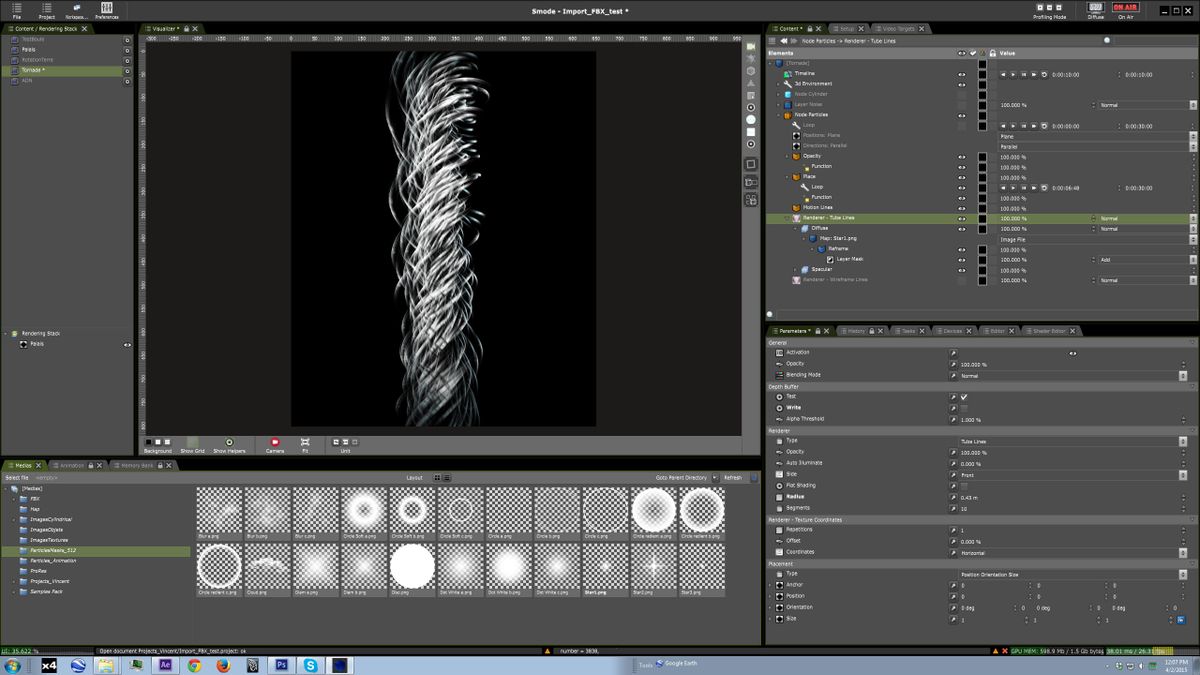1200x675 pixels.
Task: Click the Refresh button in Medias
Action: [733, 478]
